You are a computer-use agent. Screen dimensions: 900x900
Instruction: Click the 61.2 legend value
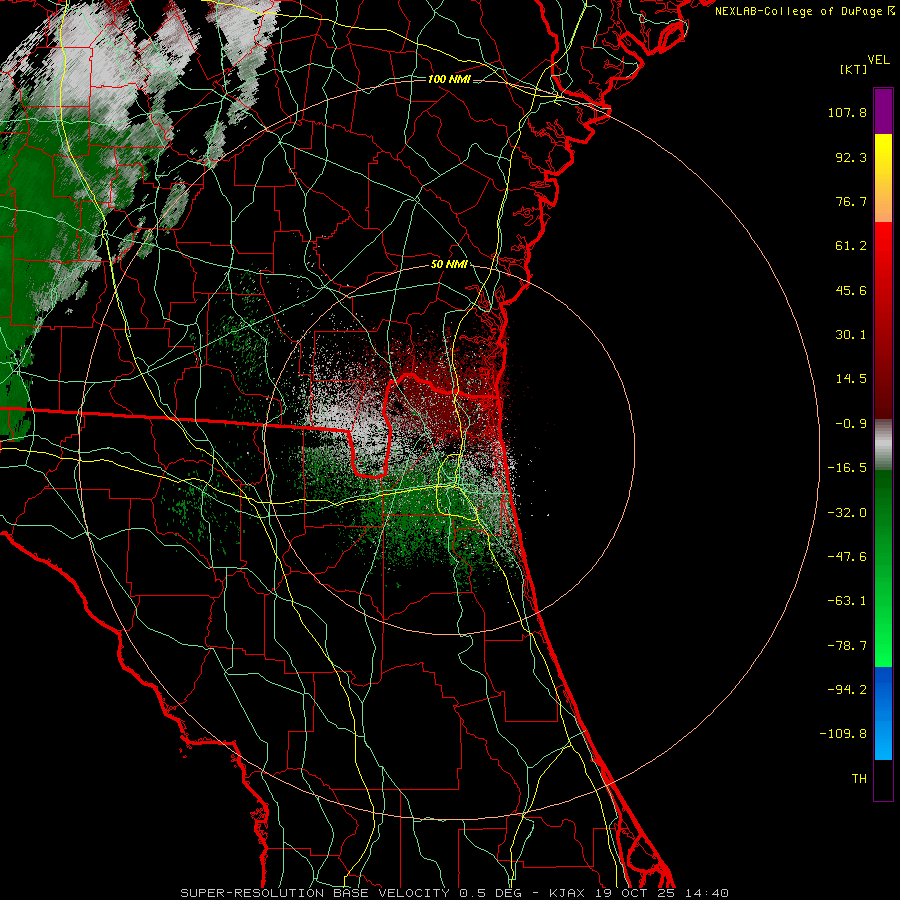(851, 246)
